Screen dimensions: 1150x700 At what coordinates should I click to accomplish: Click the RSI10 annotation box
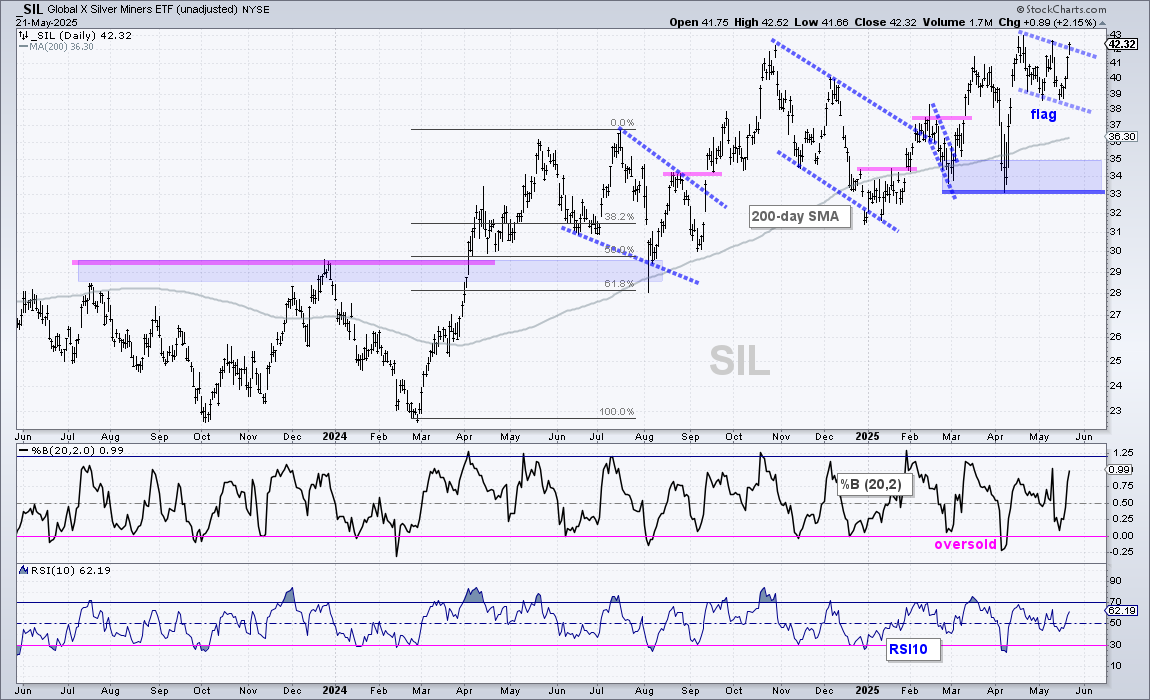[912, 649]
